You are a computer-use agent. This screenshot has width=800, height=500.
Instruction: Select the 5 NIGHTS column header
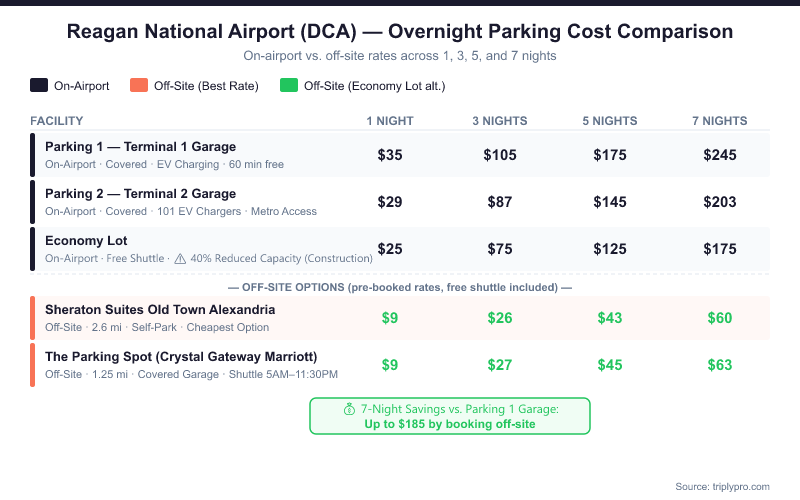click(609, 121)
